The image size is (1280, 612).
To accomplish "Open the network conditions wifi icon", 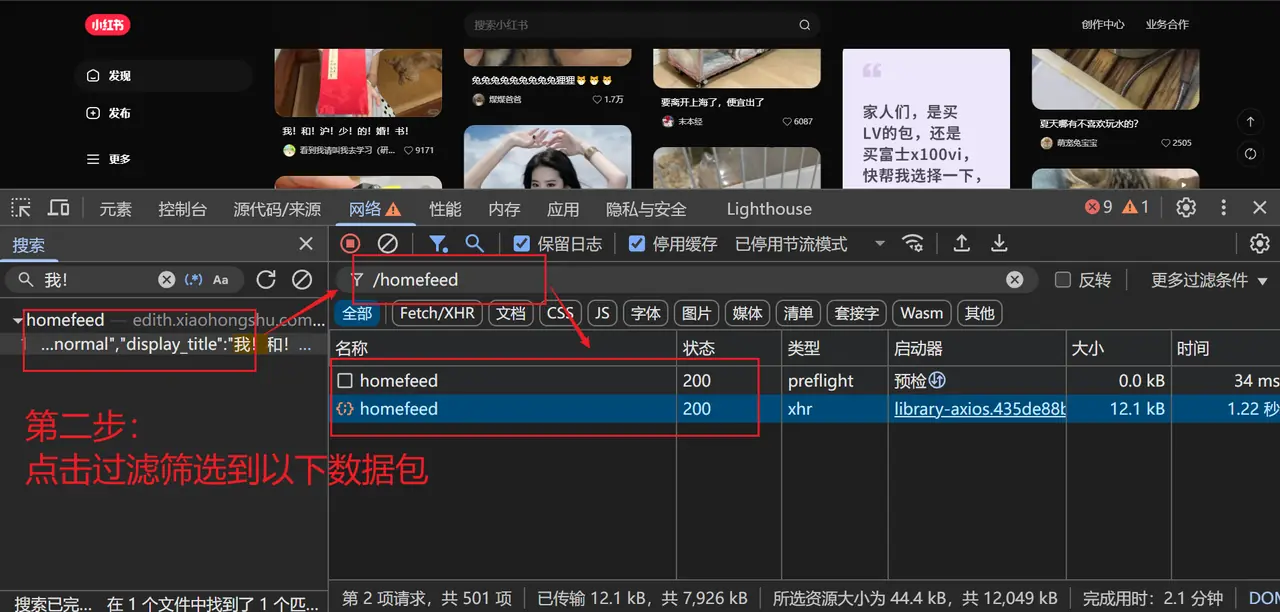I will point(912,243).
